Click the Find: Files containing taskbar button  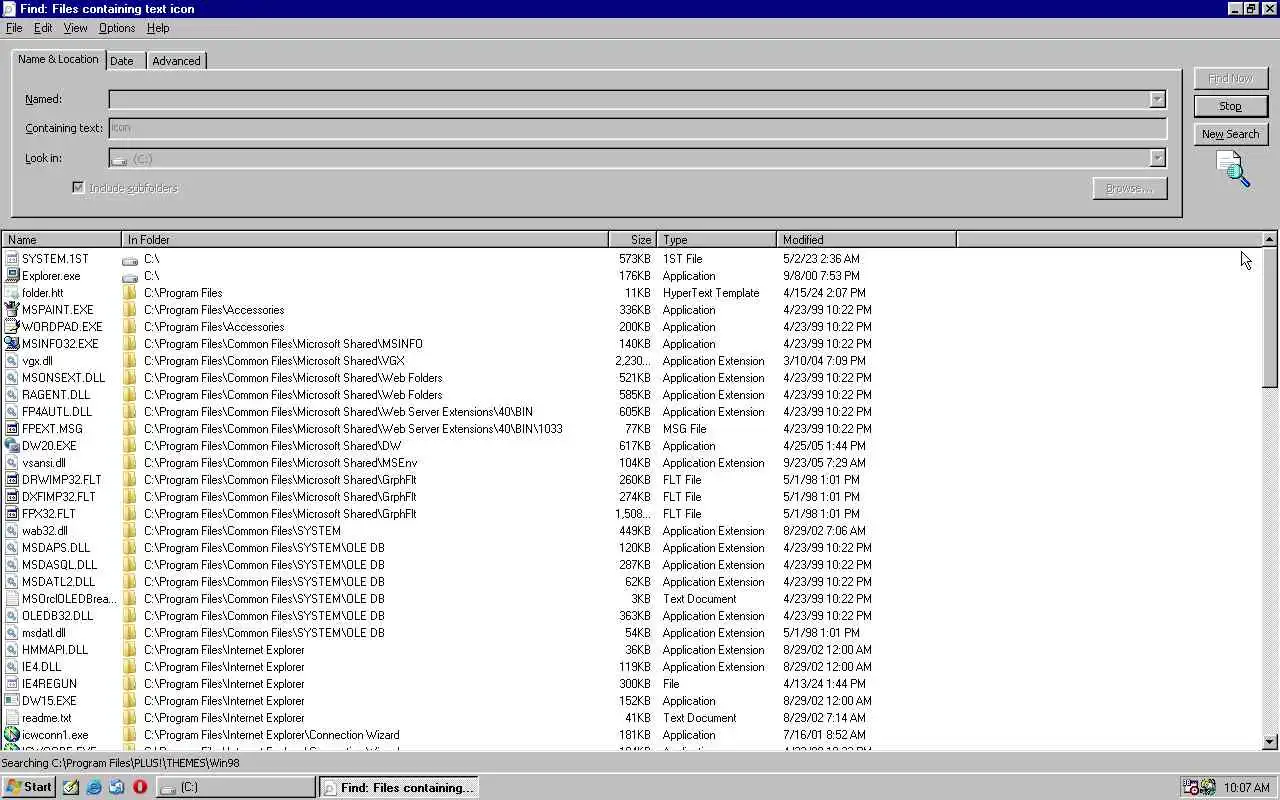[398, 787]
